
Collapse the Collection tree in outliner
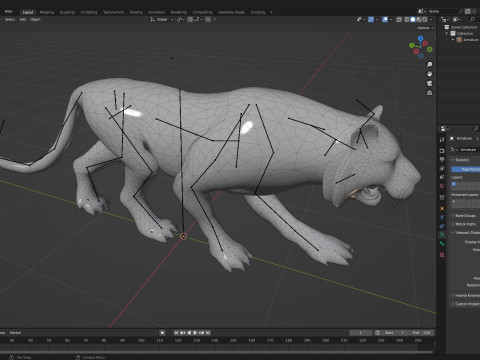447,33
